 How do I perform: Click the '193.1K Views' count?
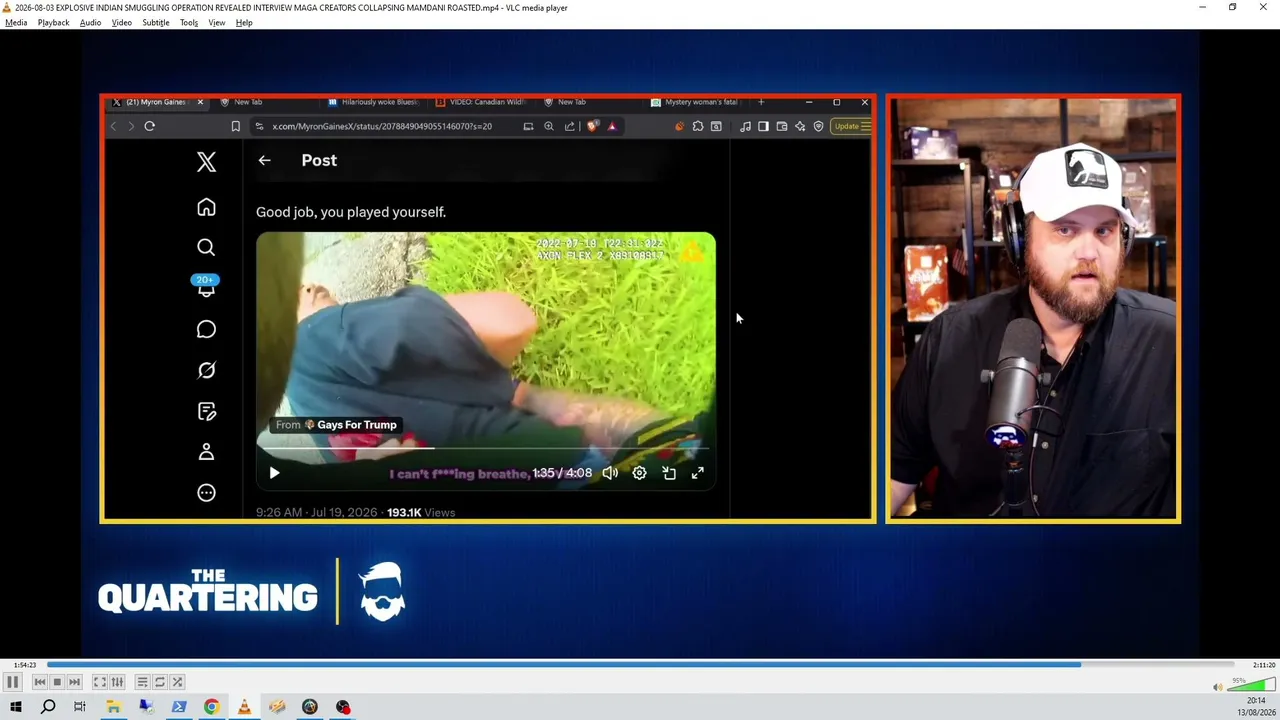421,512
